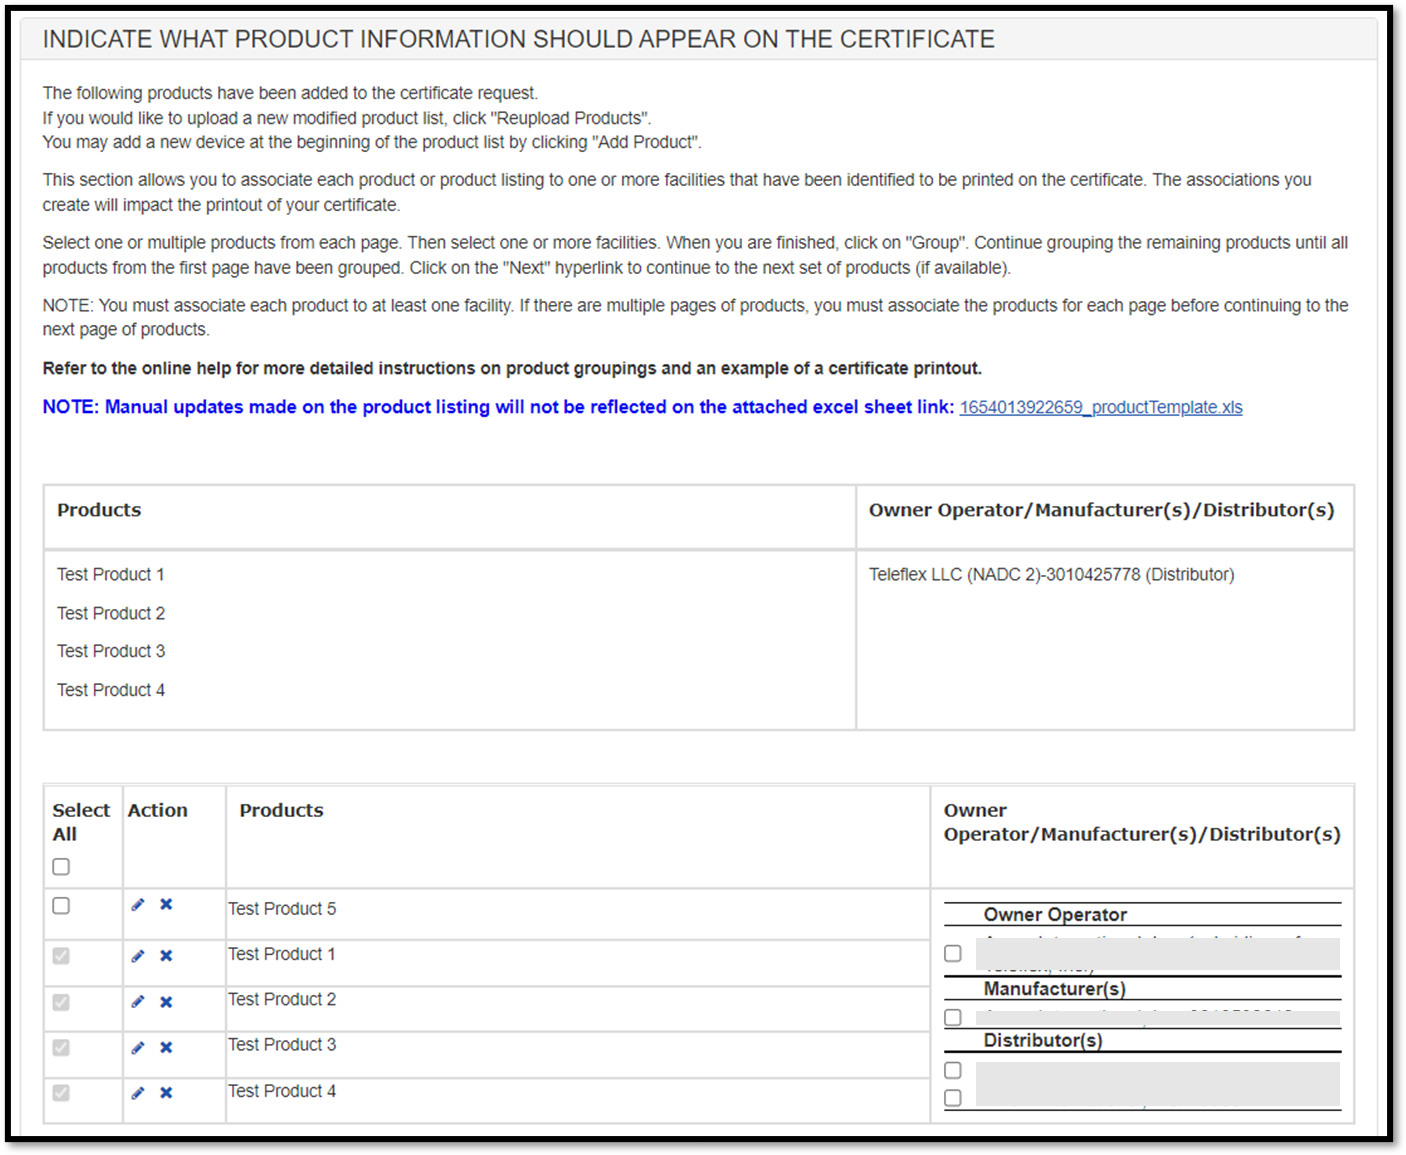This screenshot has width=1406, height=1155.
Task: Delete Test Product 4 with X icon
Action: pyautogui.click(x=166, y=1093)
